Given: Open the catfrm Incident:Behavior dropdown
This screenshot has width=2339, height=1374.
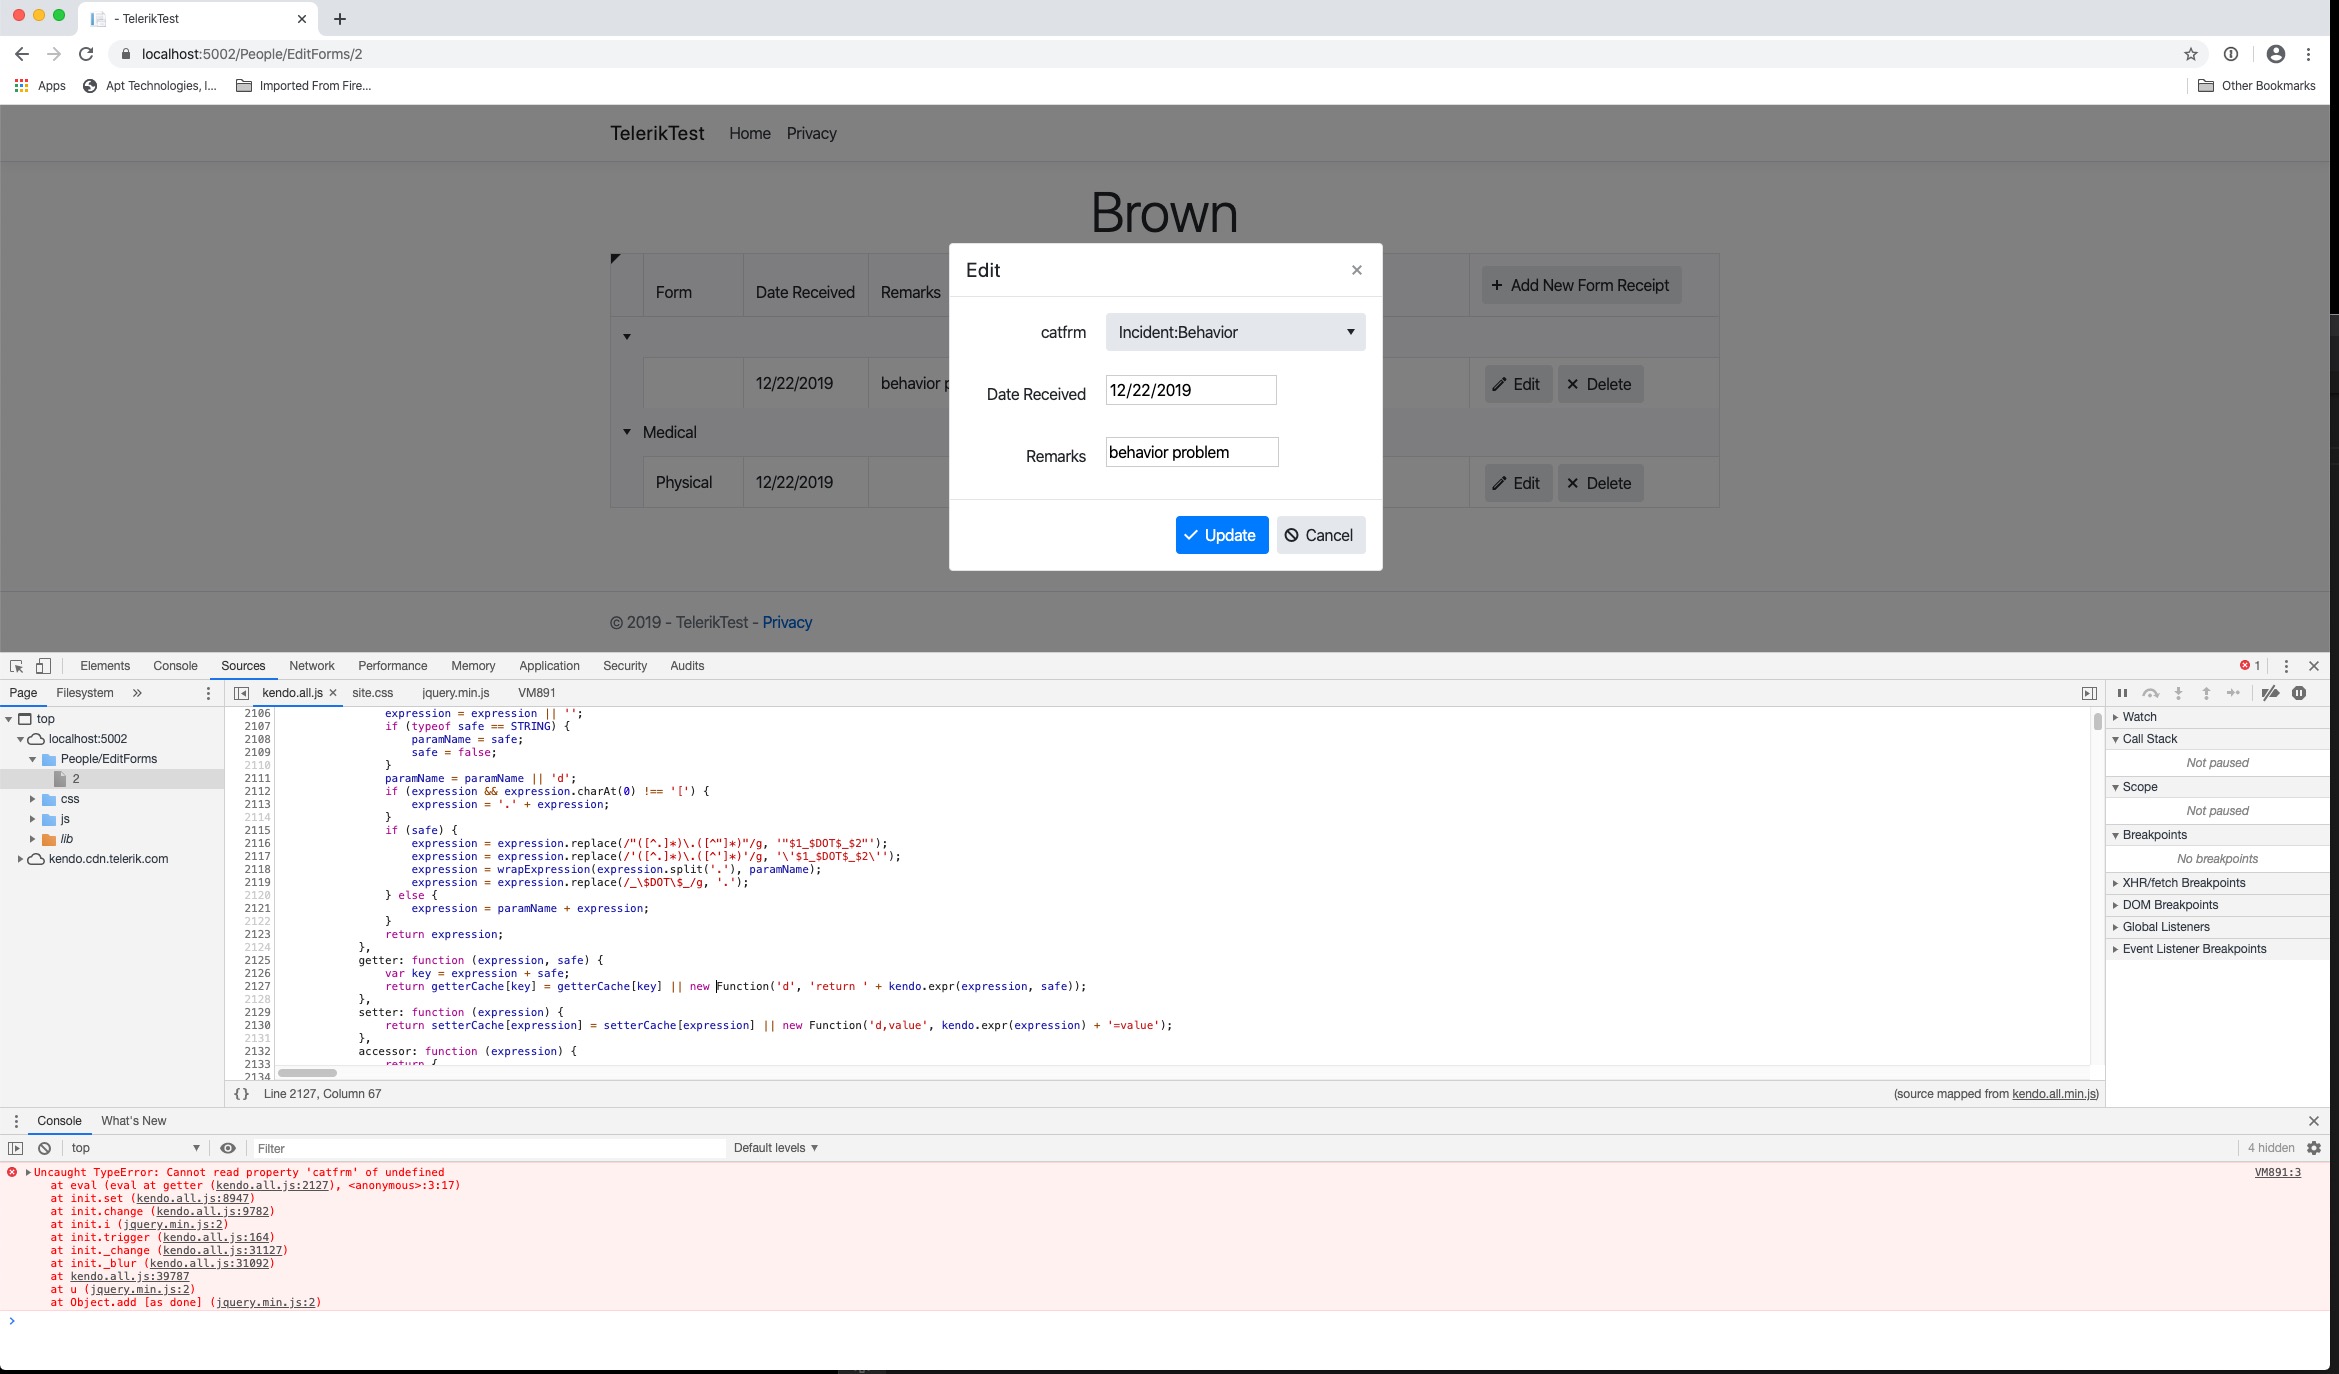Looking at the screenshot, I should click(1235, 332).
